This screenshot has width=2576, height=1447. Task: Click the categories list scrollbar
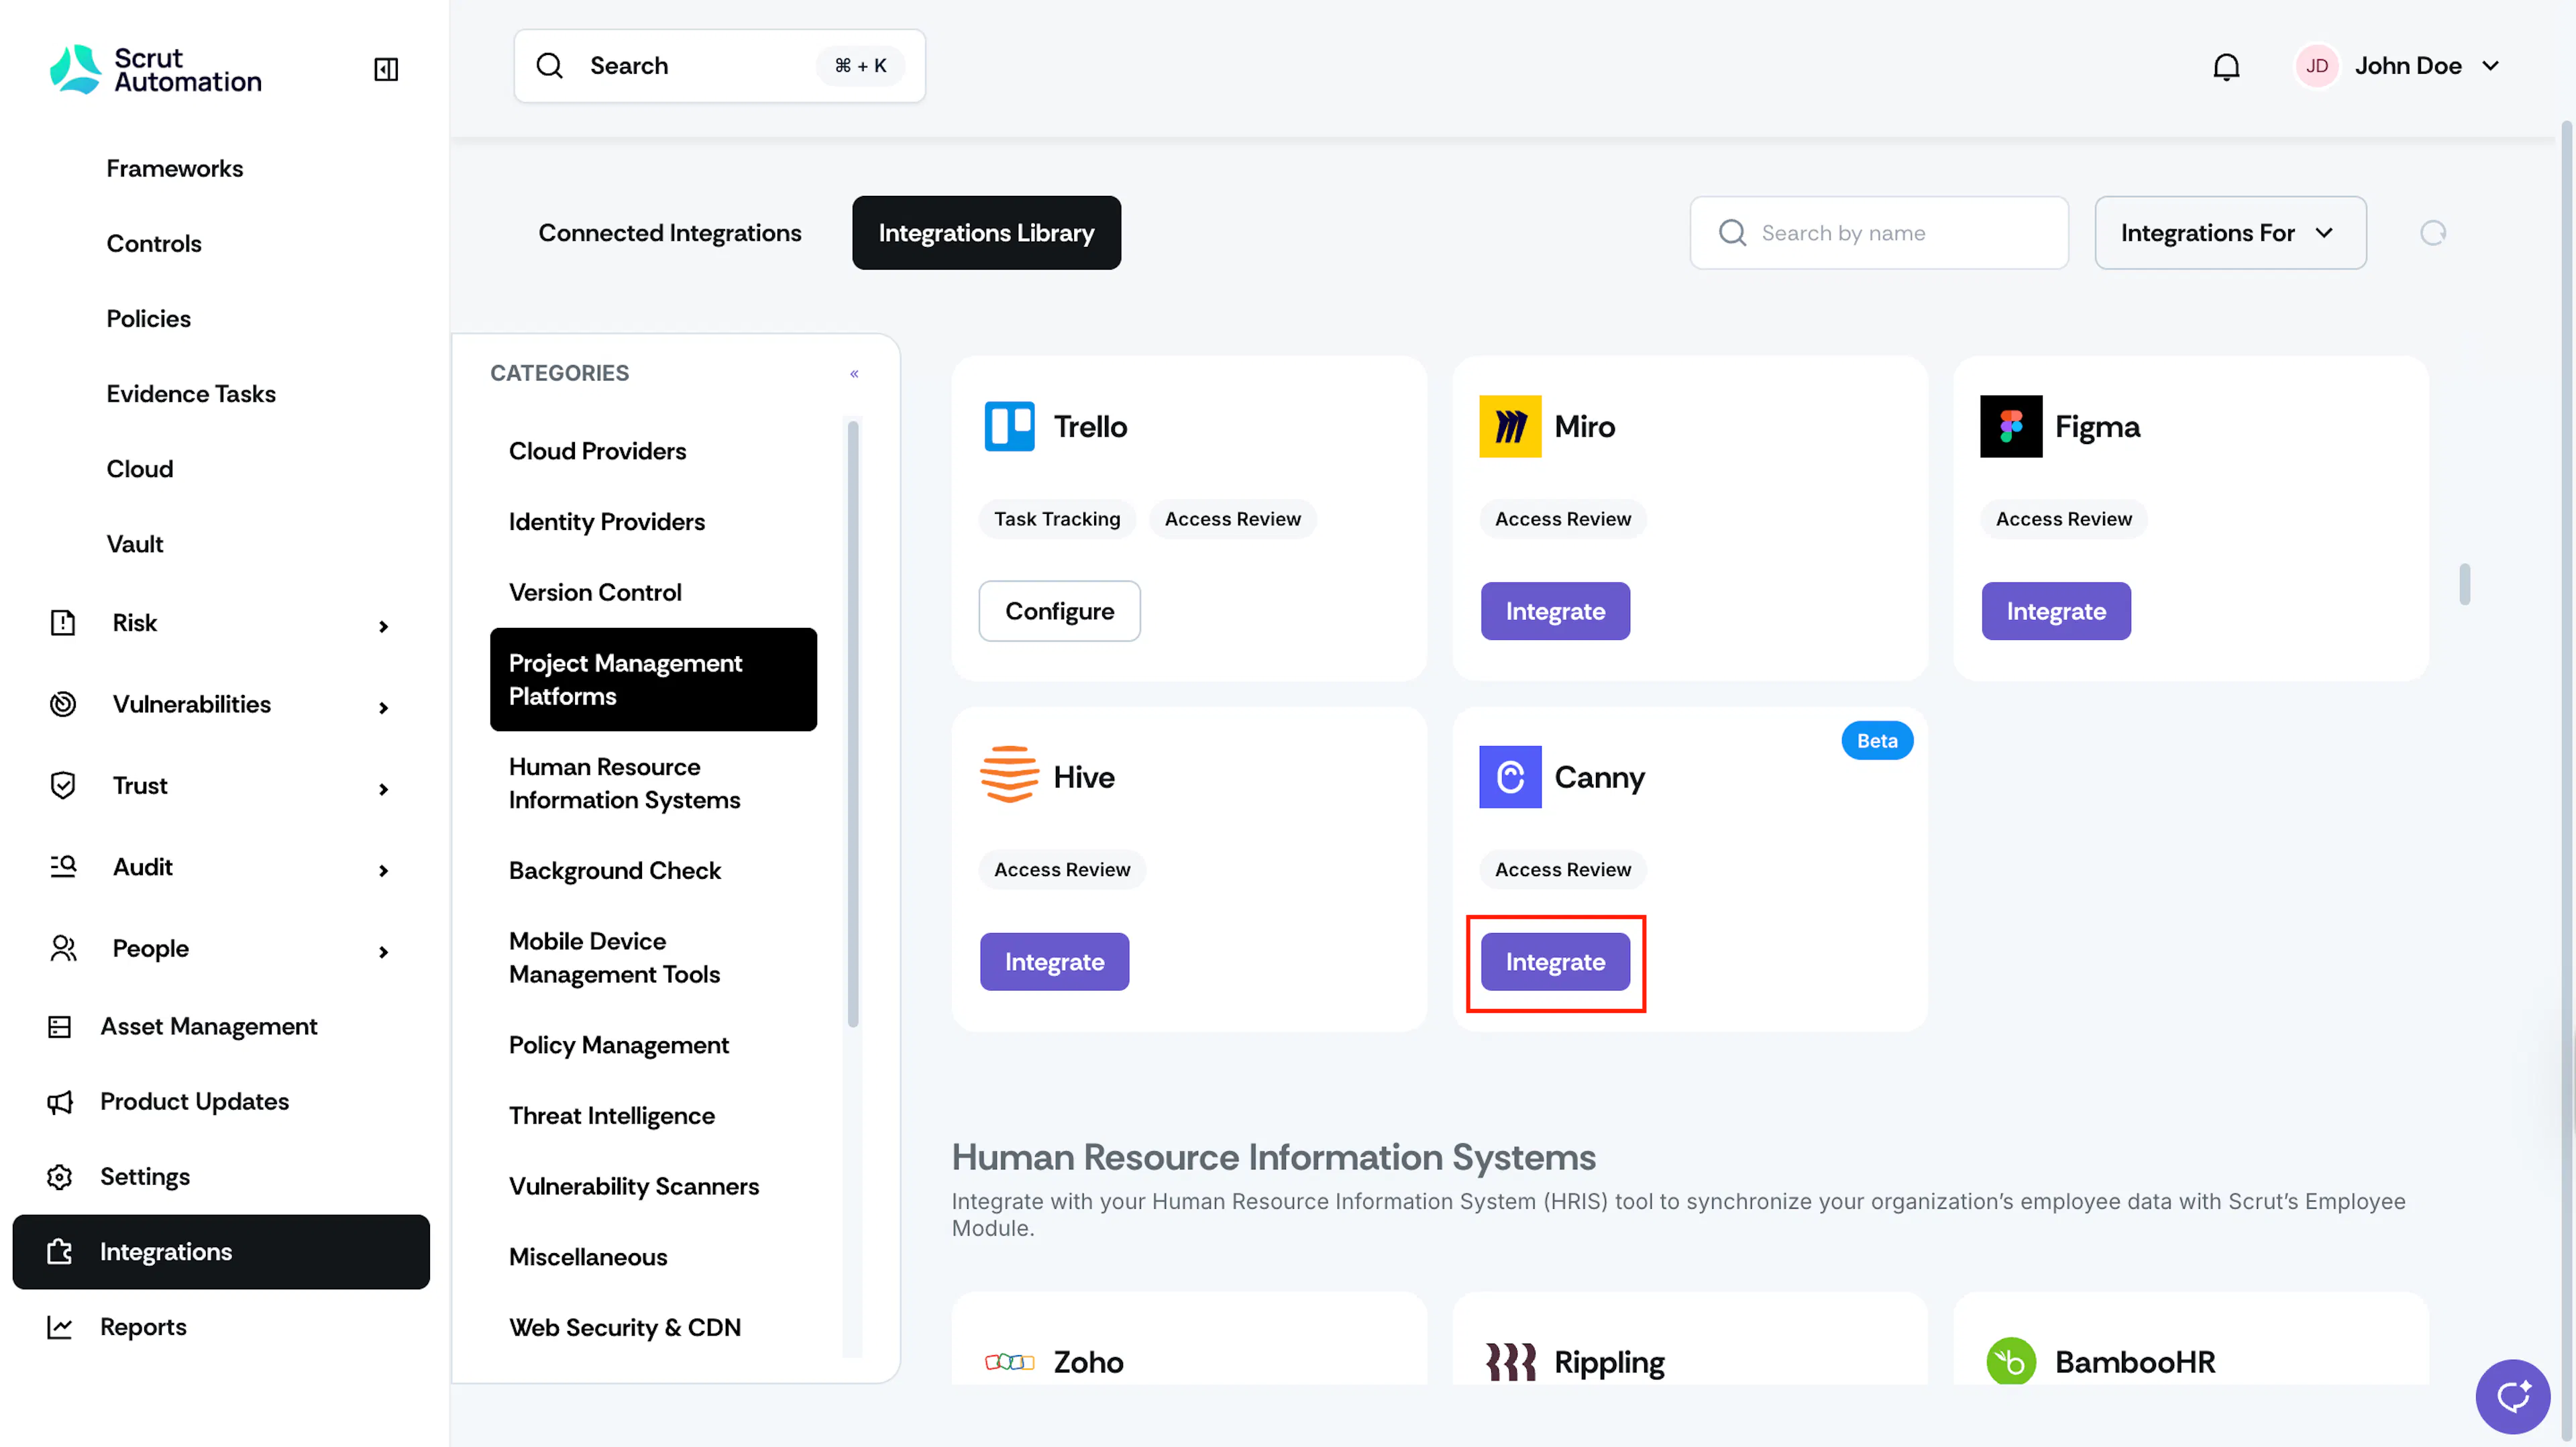click(853, 724)
